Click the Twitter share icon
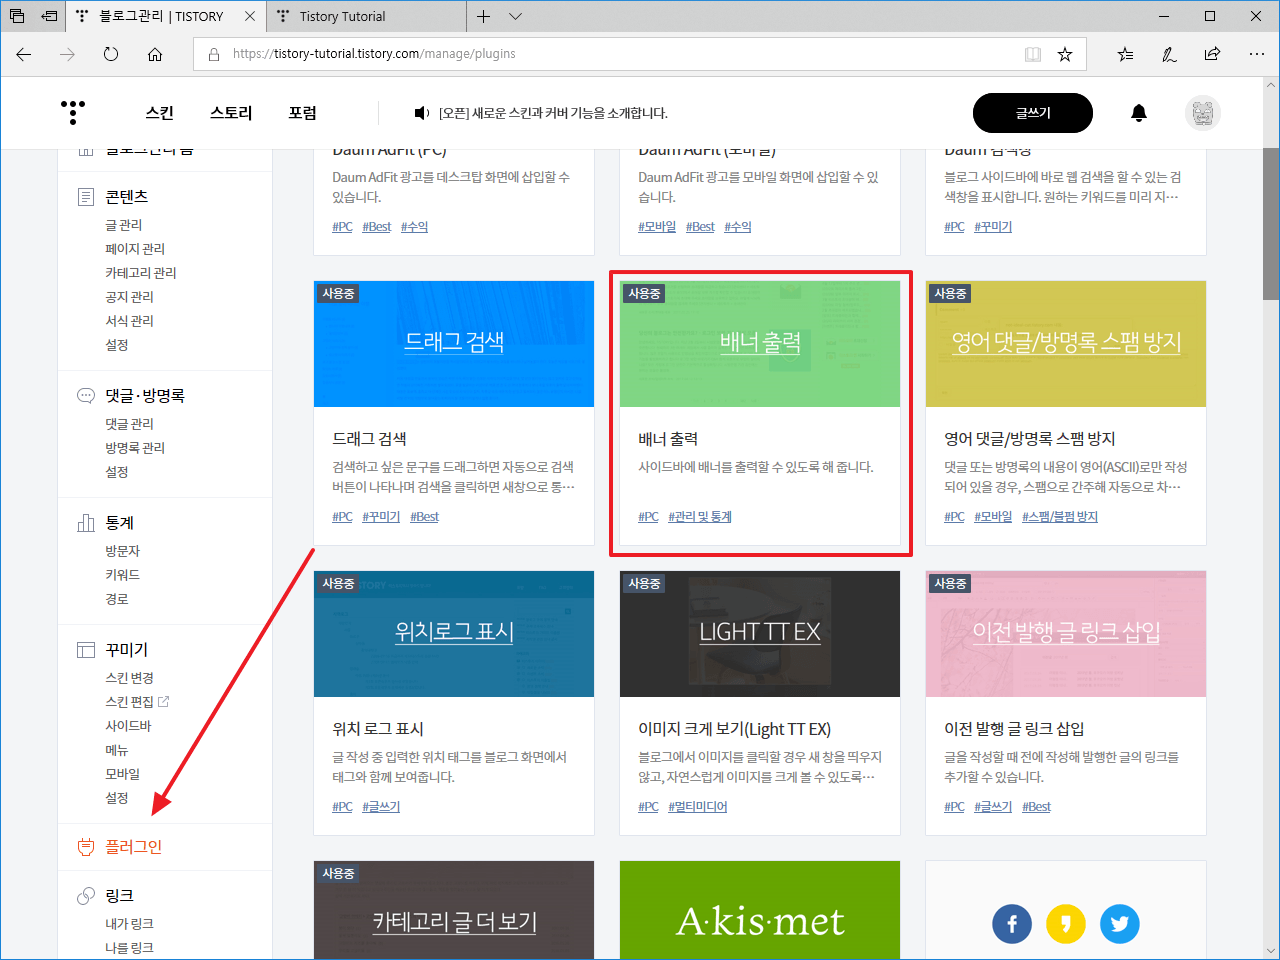The image size is (1280, 960). tap(1120, 924)
